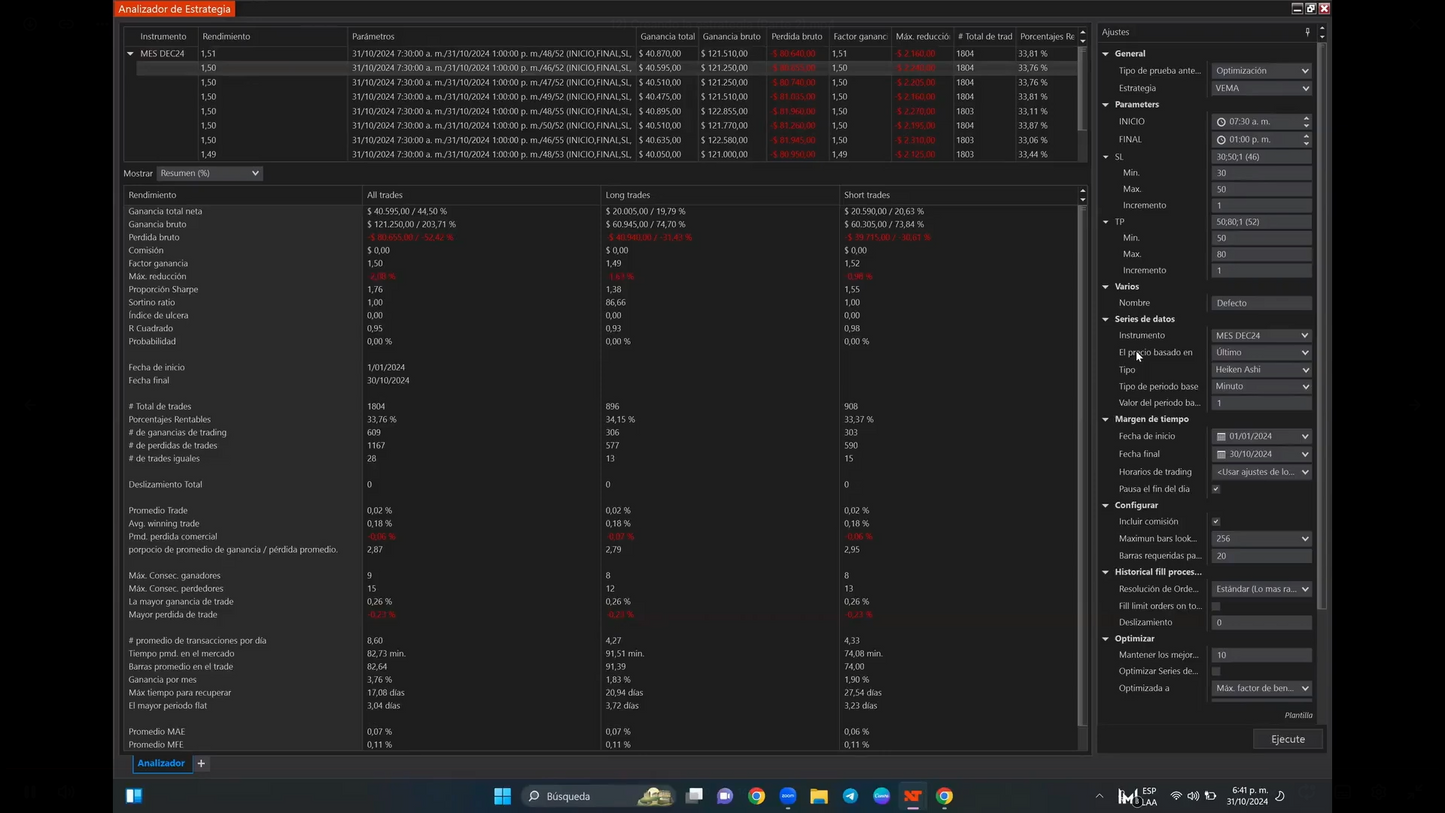
Task: Open the Resolución de Orden Estándar dropdown
Action: click(x=1261, y=589)
